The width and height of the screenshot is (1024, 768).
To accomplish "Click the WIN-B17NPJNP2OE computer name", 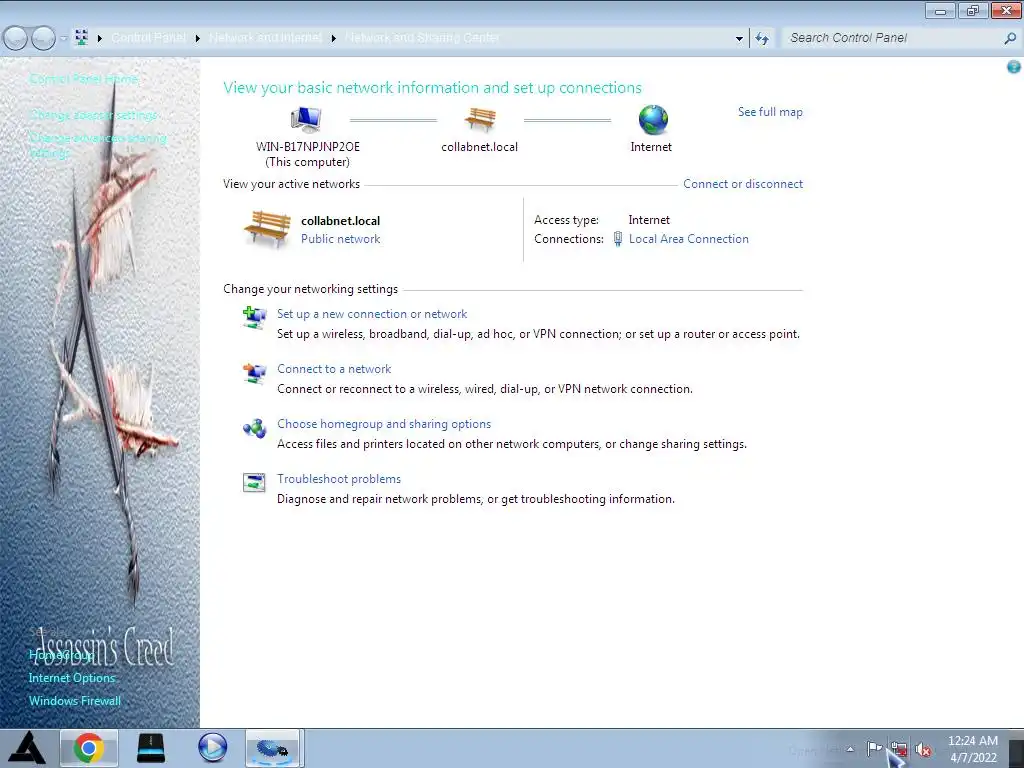I will pyautogui.click(x=308, y=147).
